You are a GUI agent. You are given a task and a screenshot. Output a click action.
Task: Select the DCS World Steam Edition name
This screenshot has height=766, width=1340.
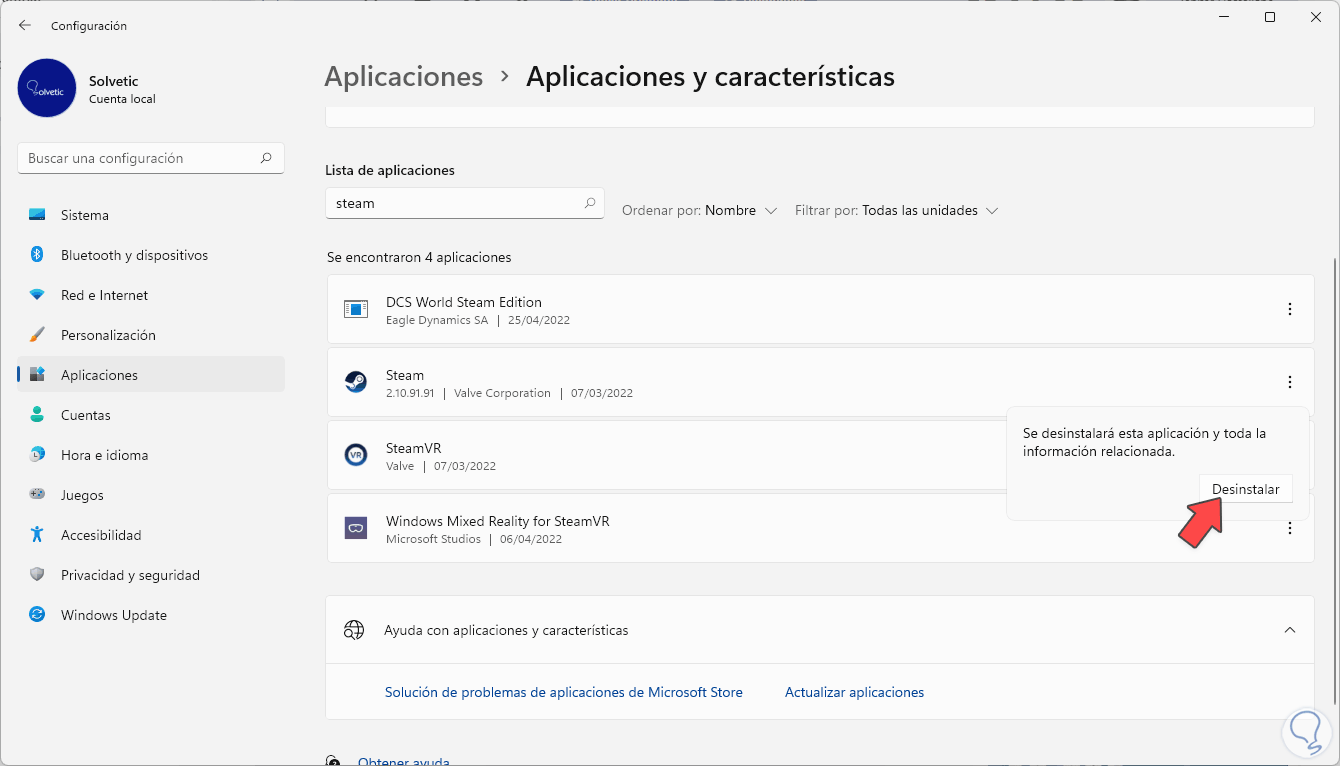coord(464,302)
